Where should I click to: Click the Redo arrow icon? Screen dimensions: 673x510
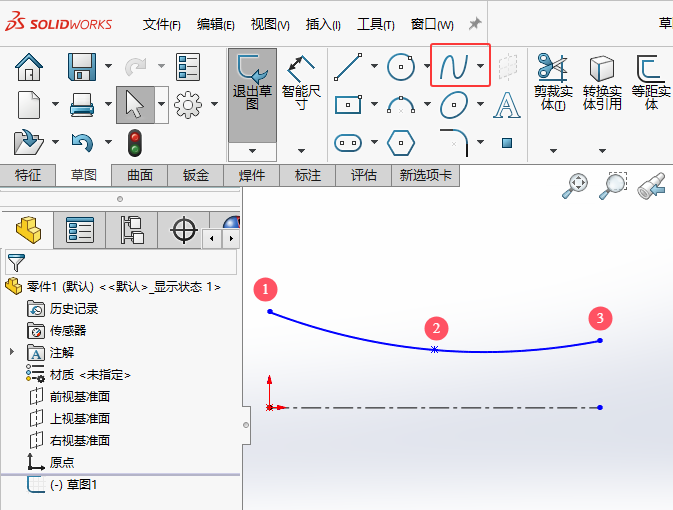coord(136,67)
